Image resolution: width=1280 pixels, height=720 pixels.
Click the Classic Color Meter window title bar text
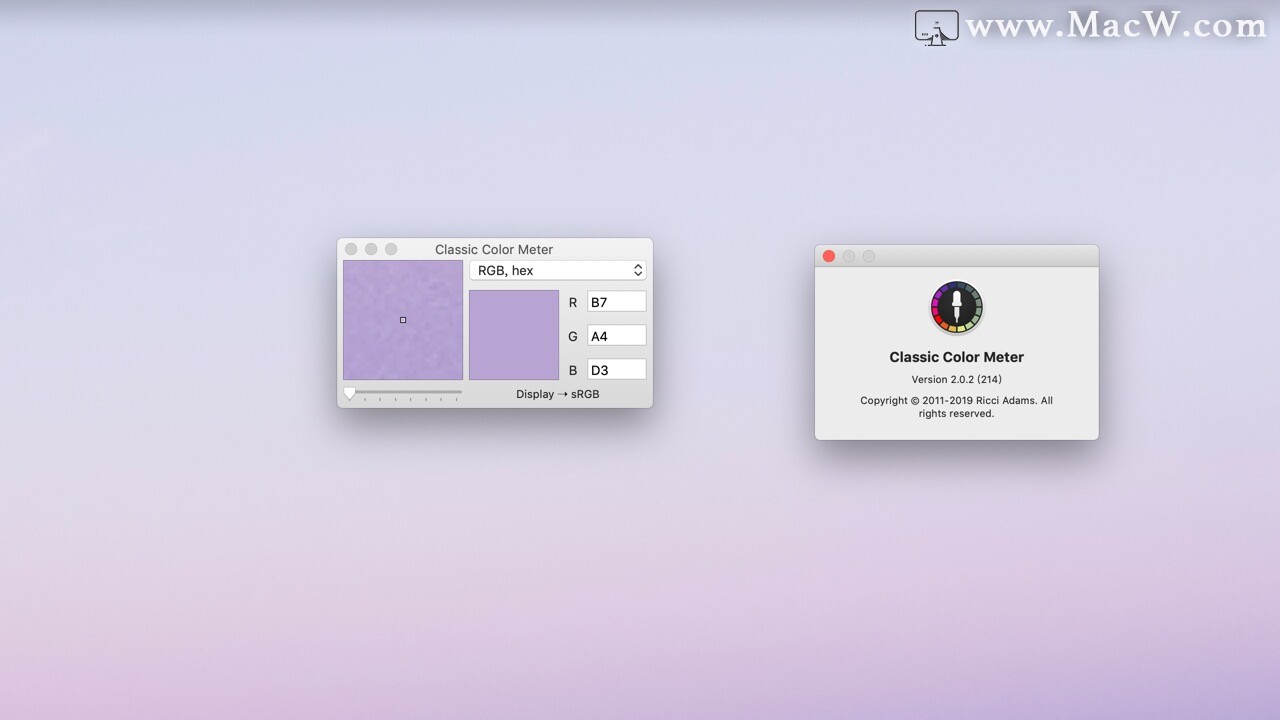(x=494, y=249)
